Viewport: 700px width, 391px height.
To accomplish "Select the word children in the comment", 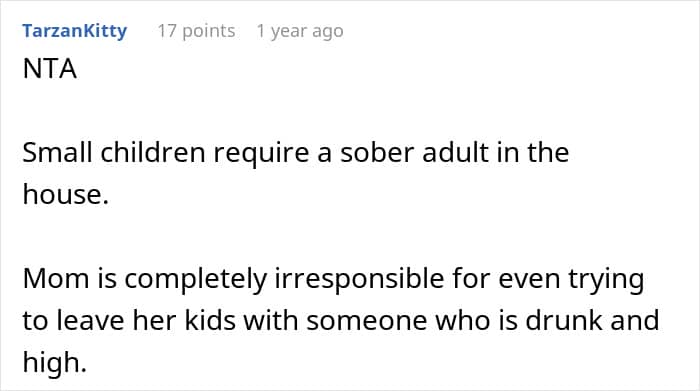I will pos(153,153).
